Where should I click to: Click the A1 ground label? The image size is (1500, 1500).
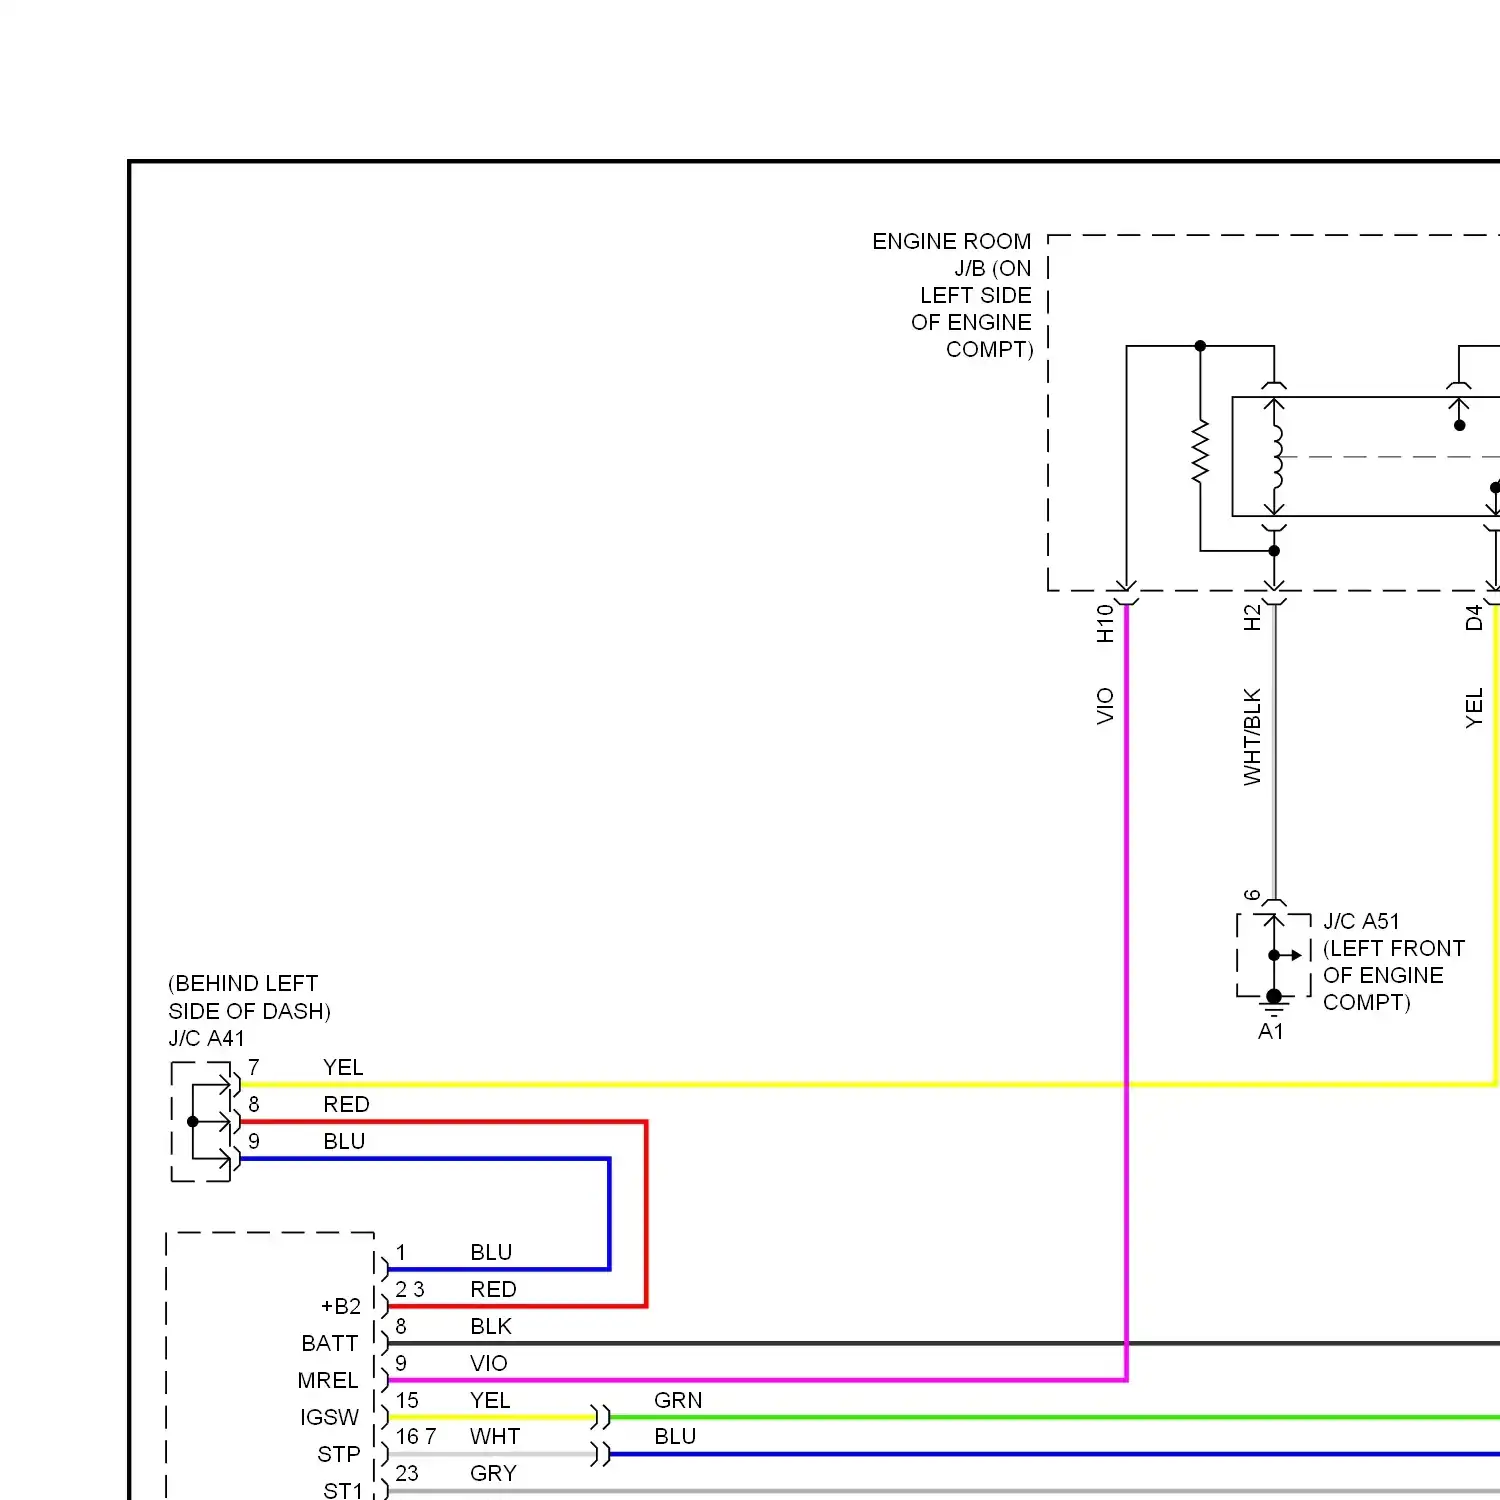click(x=1270, y=1031)
